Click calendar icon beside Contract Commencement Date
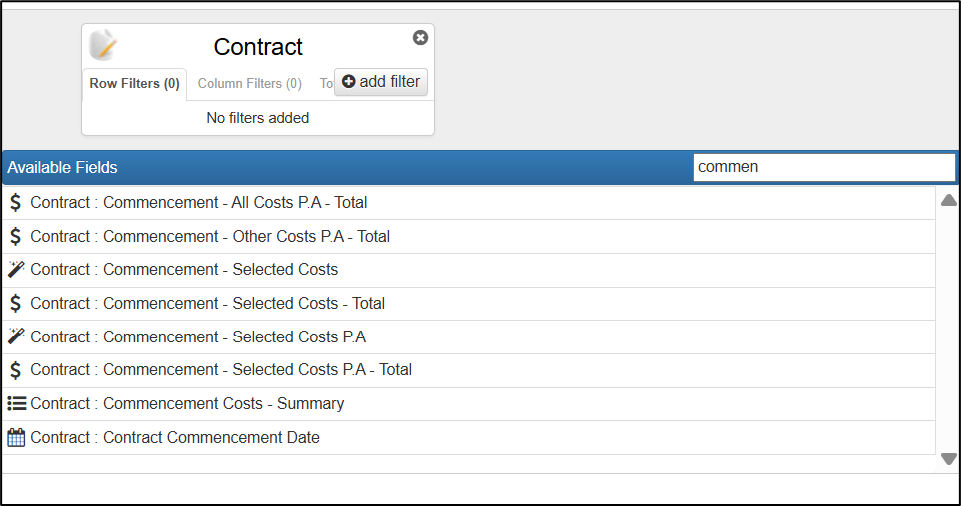The image size is (961, 506). point(16,437)
